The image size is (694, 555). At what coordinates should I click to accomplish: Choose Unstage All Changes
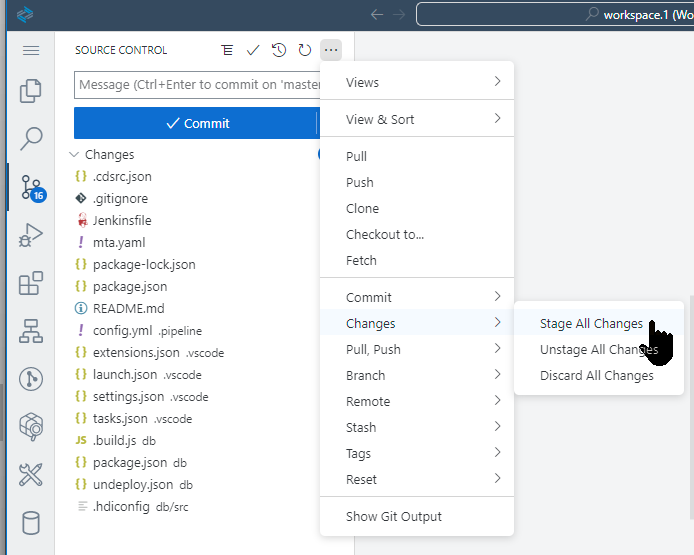pos(599,350)
